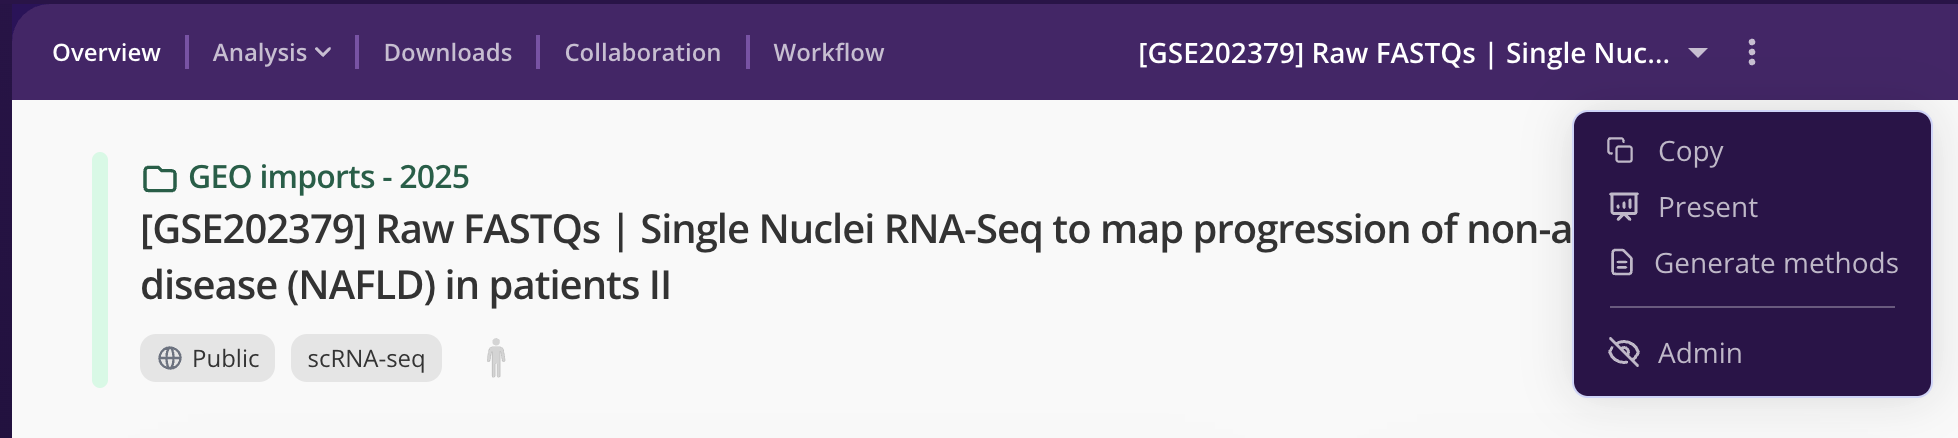Click the folder icon beside GEO imports
Screen dimensions: 1958x438
(x=159, y=179)
